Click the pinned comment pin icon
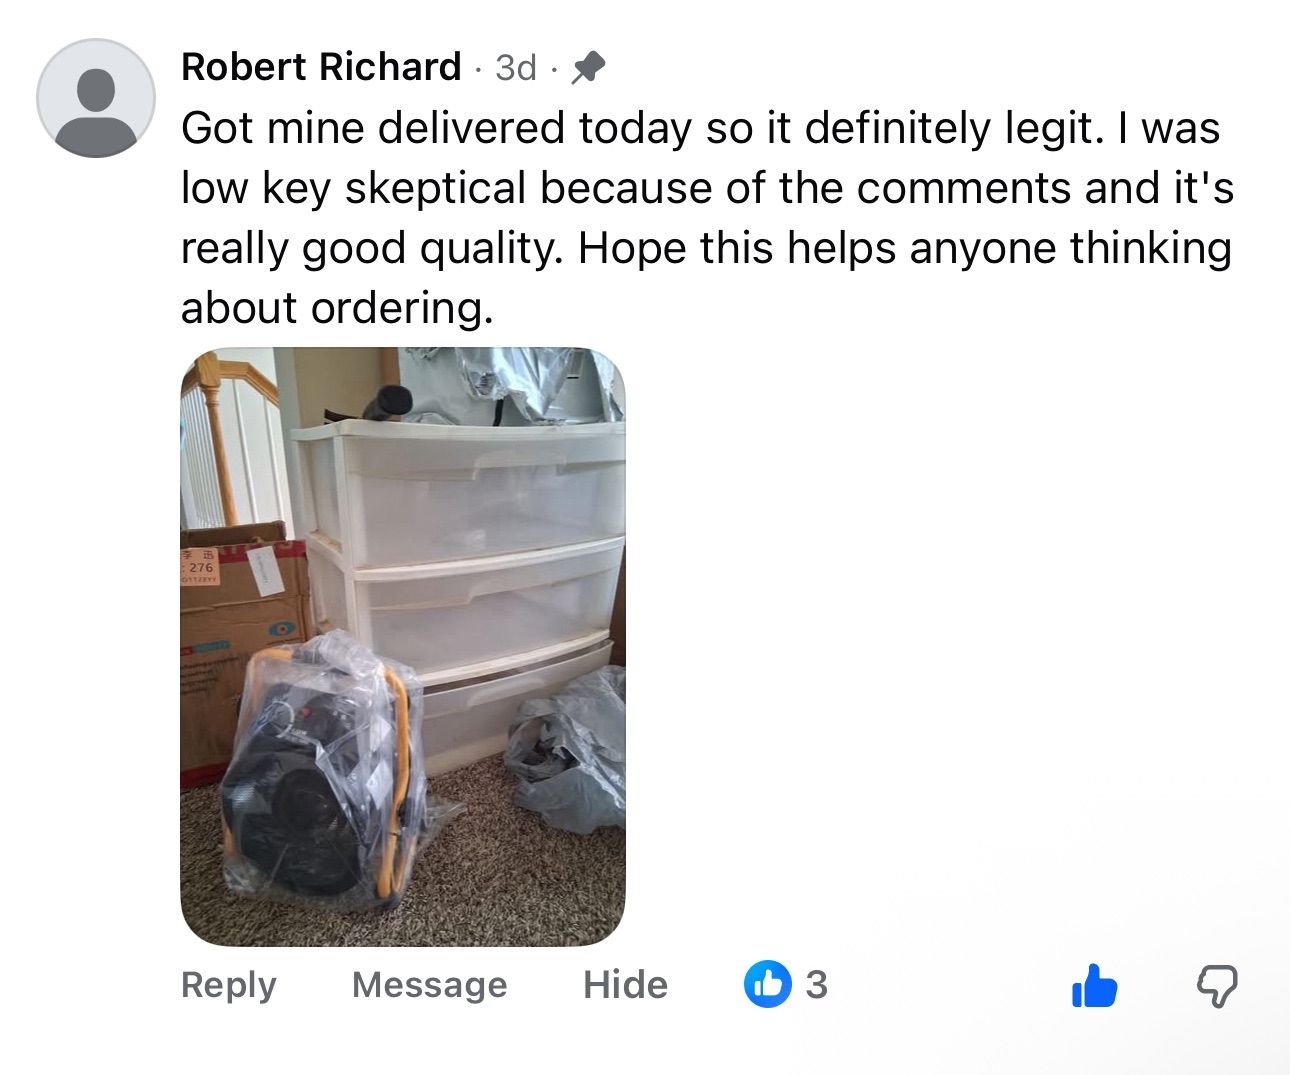The height and width of the screenshot is (1075, 1290). tap(588, 67)
